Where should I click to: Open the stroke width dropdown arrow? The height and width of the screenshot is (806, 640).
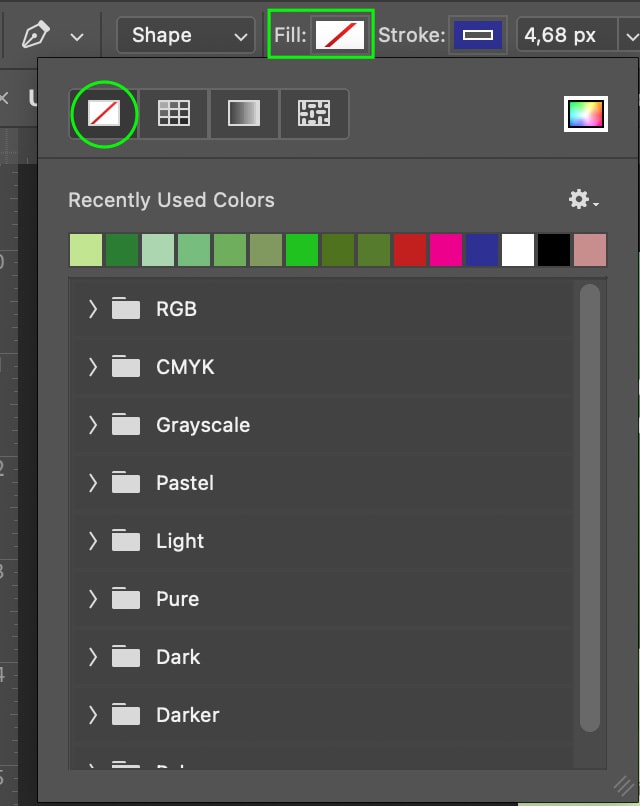pyautogui.click(x=631, y=36)
